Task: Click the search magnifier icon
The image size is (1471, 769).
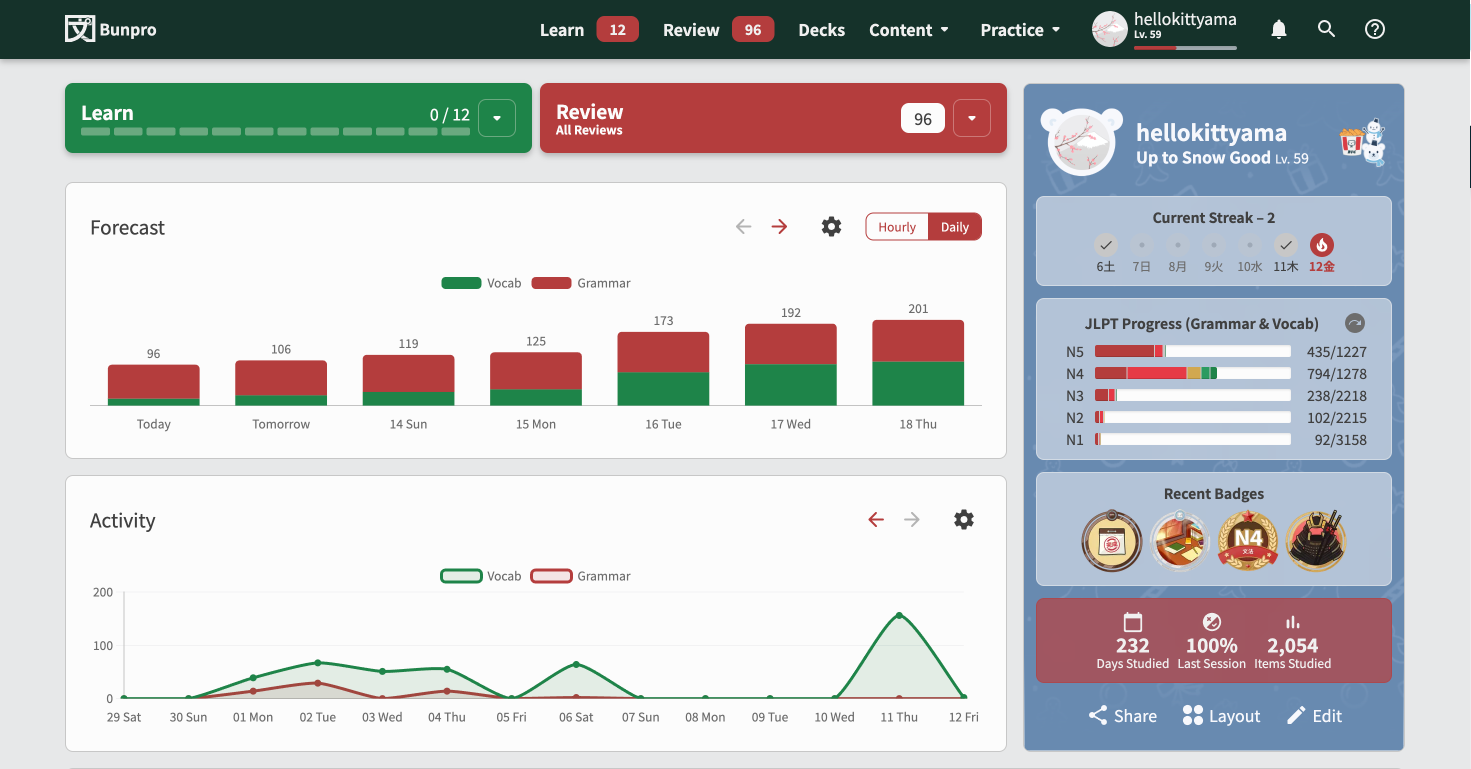Action: coord(1326,30)
